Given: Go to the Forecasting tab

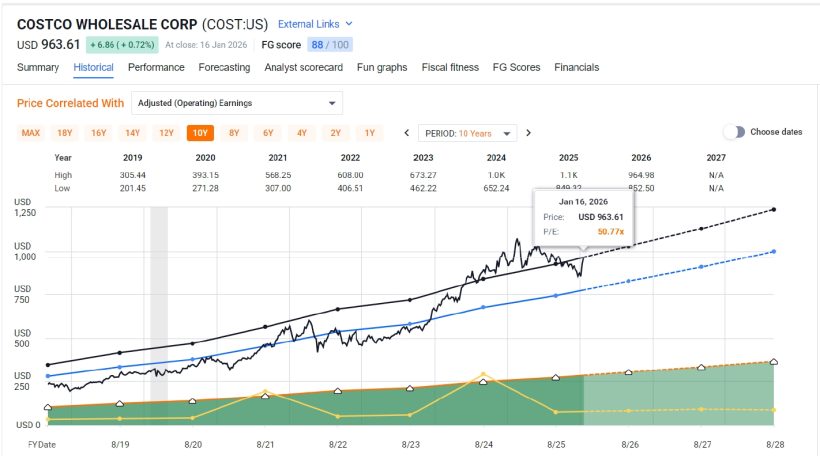Looking at the screenshot, I should [224, 67].
